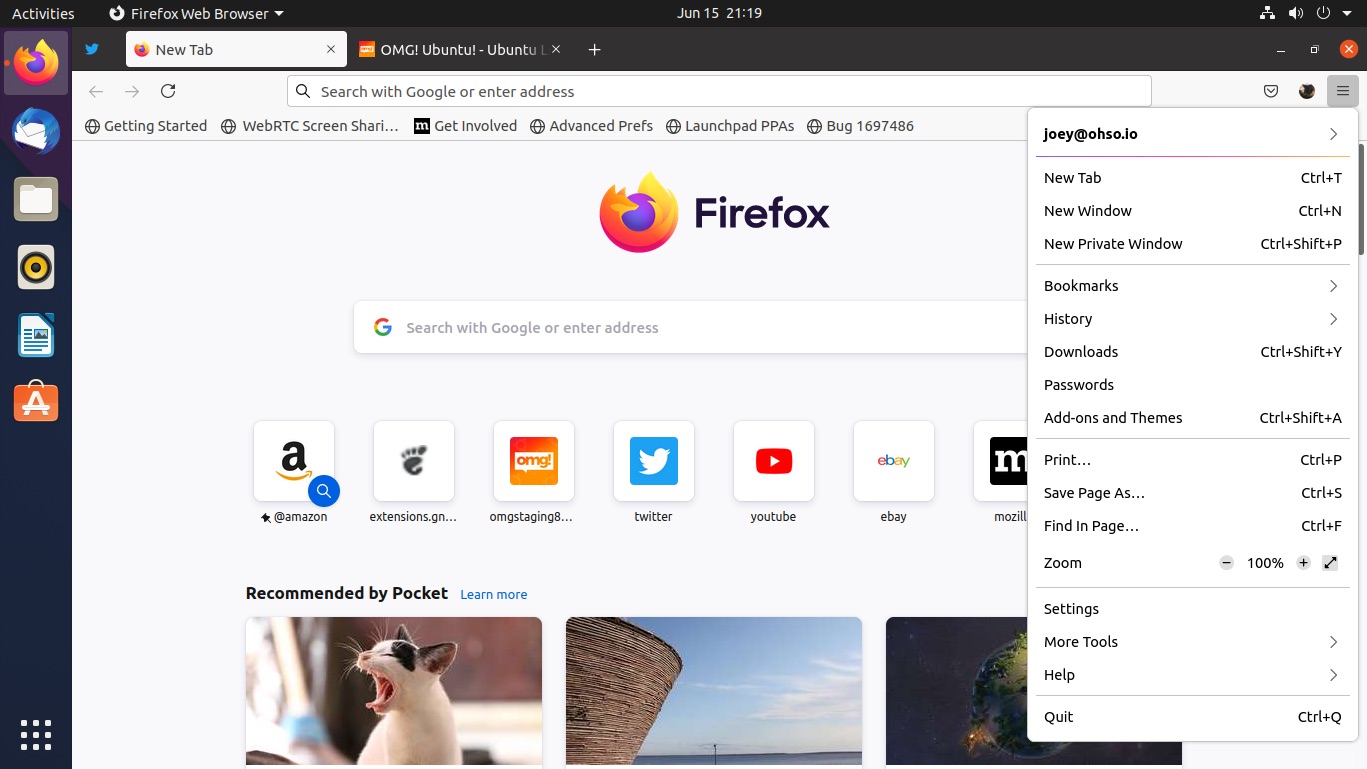Choose Save Page As… menu entry

1192,493
